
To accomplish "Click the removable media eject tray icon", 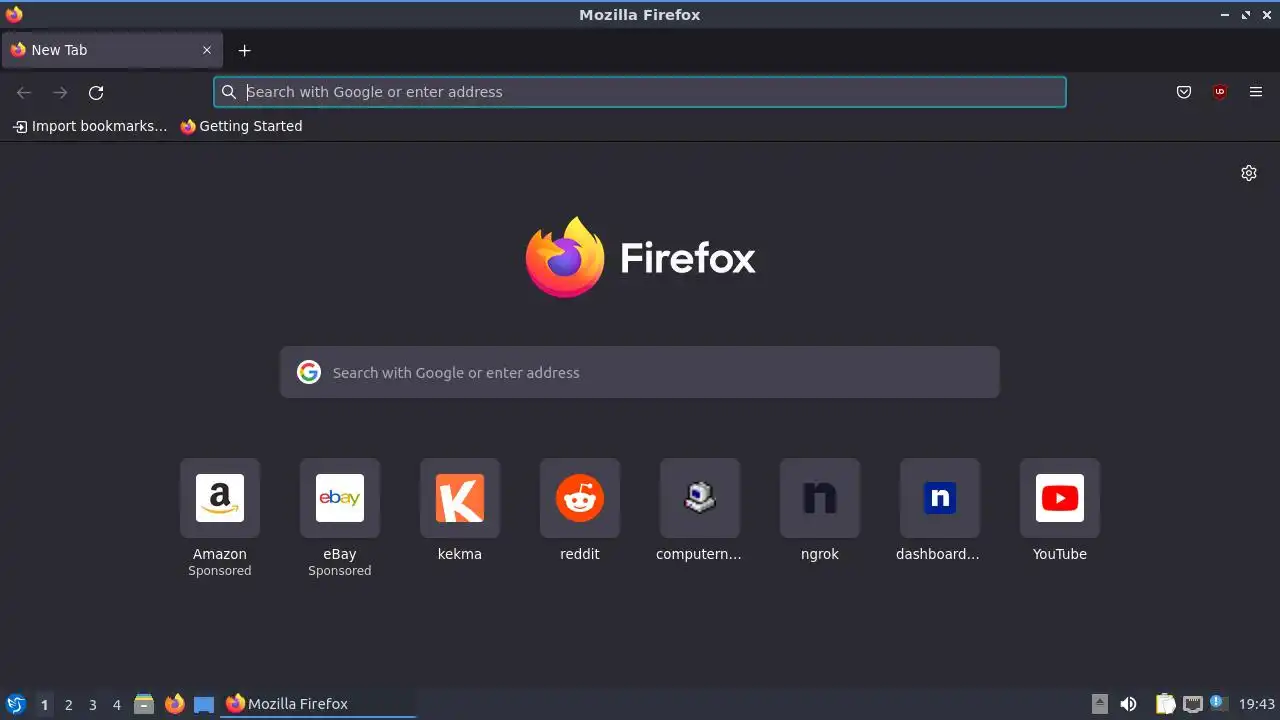I will [x=1100, y=704].
